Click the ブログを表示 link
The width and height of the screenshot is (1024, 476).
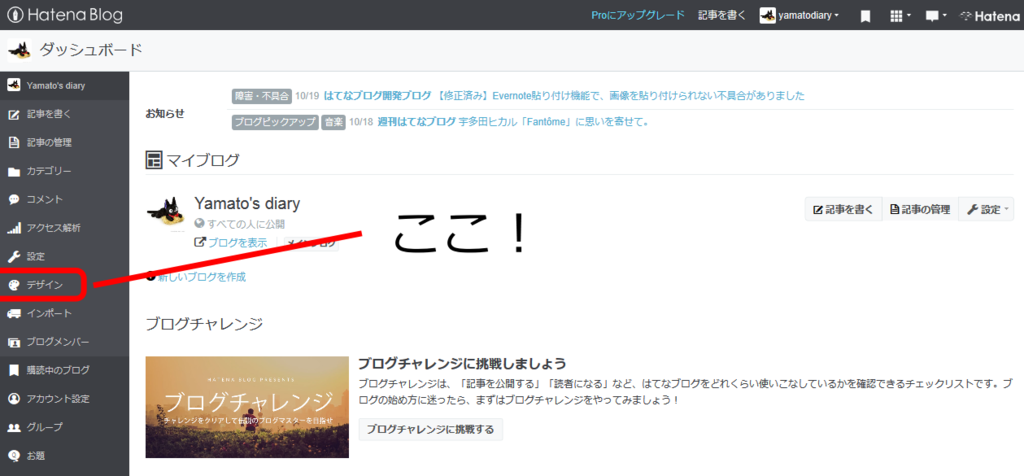238,243
